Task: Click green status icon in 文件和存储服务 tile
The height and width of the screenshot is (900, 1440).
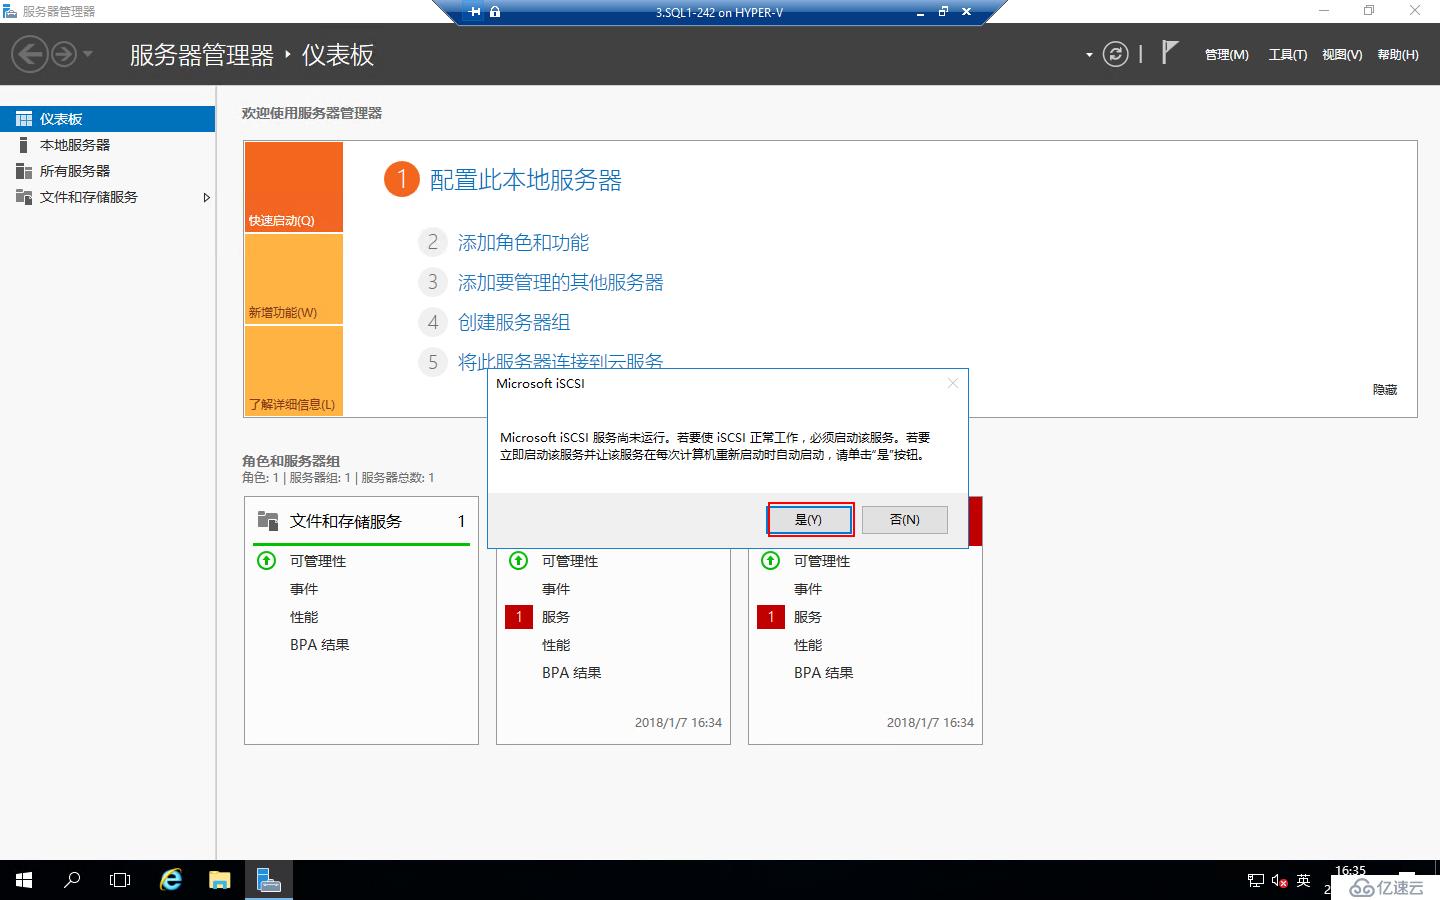Action: tap(267, 561)
